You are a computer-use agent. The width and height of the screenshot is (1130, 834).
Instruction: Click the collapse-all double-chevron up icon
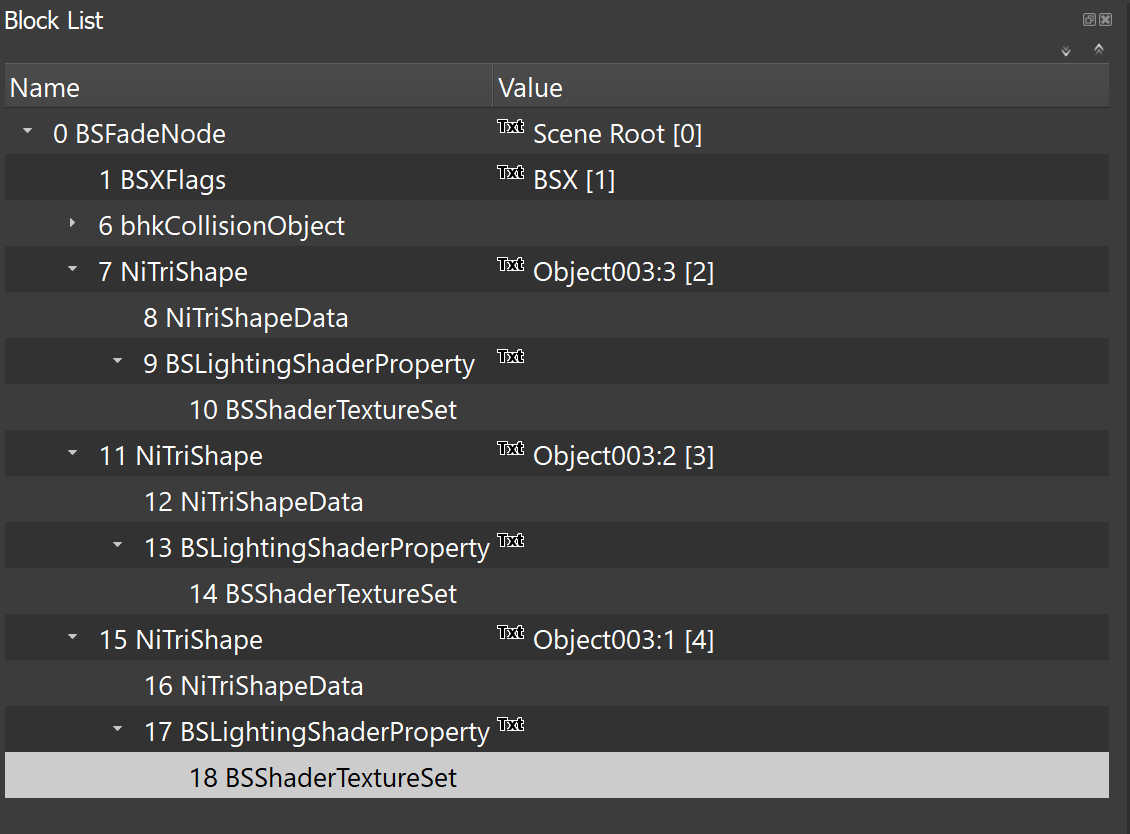click(1099, 49)
